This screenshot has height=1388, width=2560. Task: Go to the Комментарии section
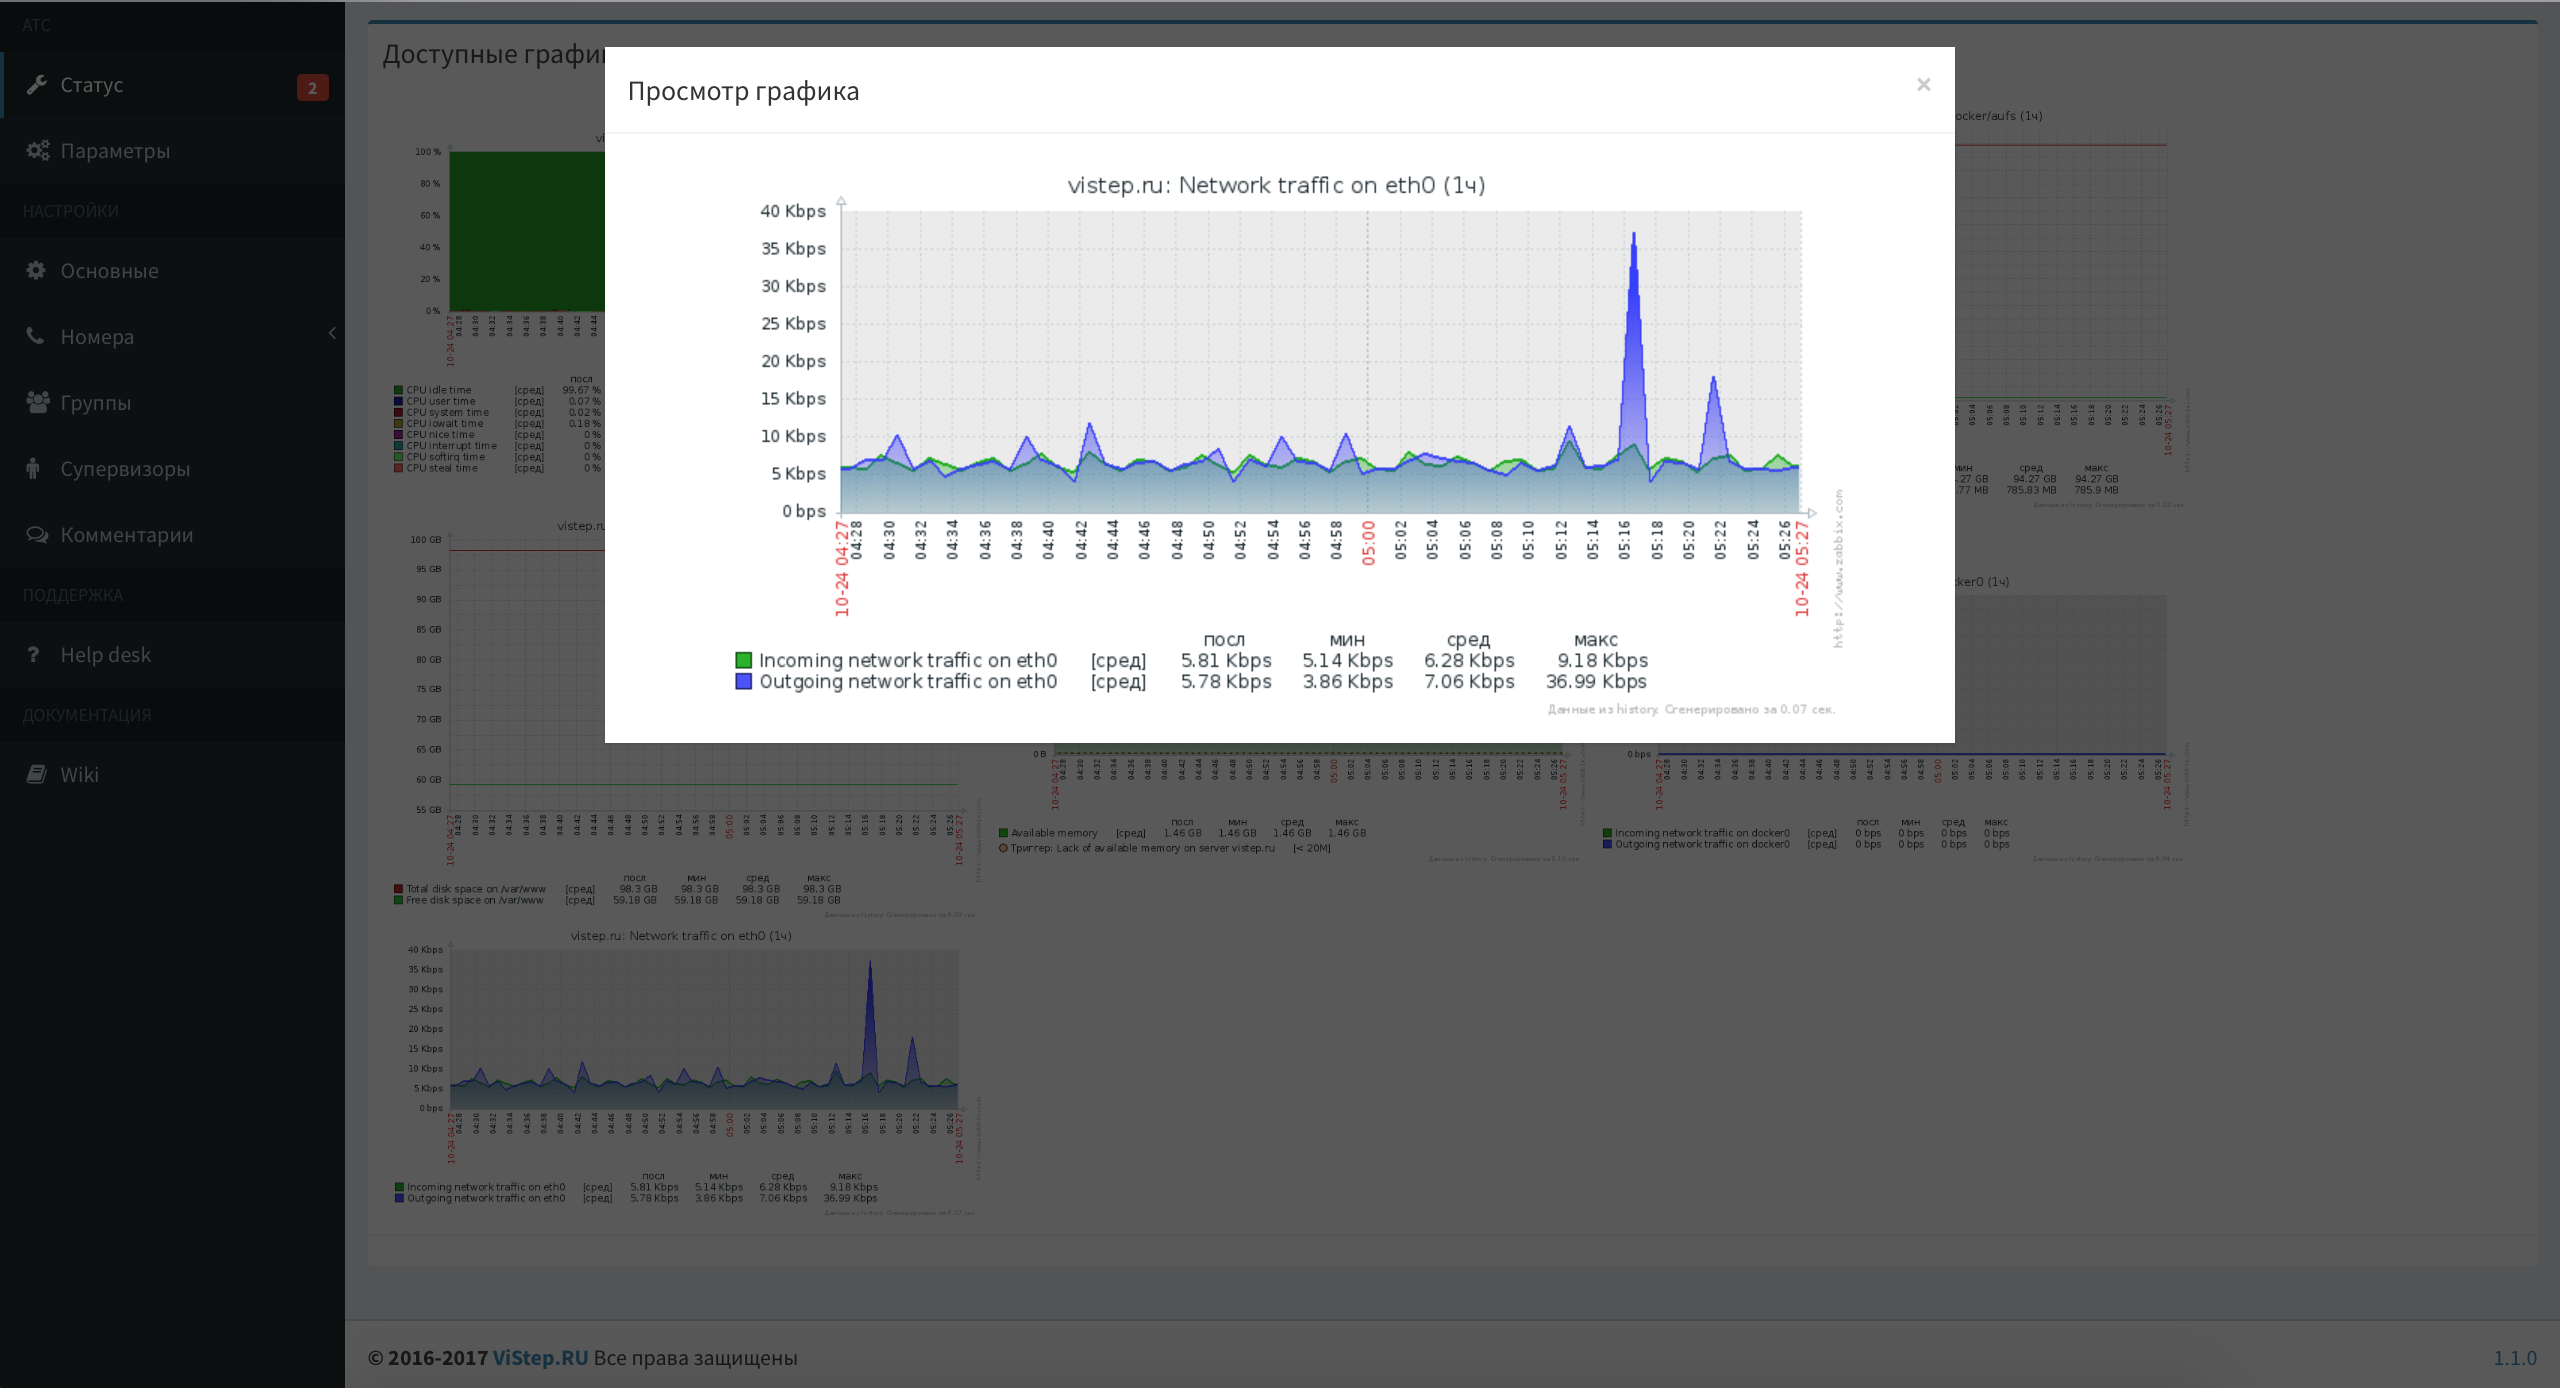tap(127, 535)
